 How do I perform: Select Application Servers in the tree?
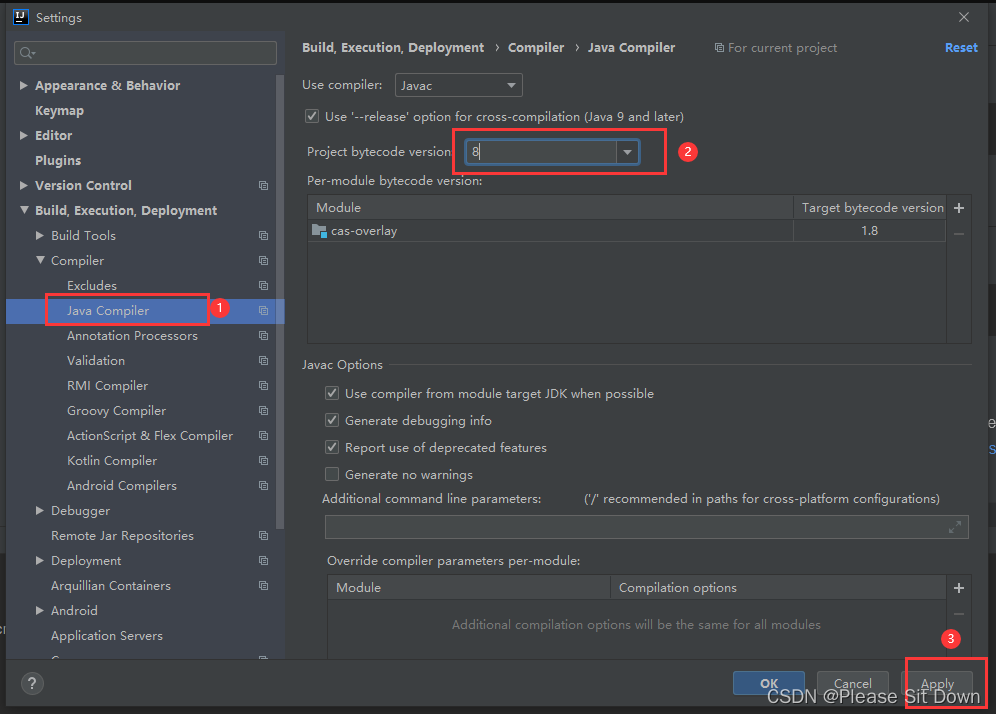[x=107, y=636]
